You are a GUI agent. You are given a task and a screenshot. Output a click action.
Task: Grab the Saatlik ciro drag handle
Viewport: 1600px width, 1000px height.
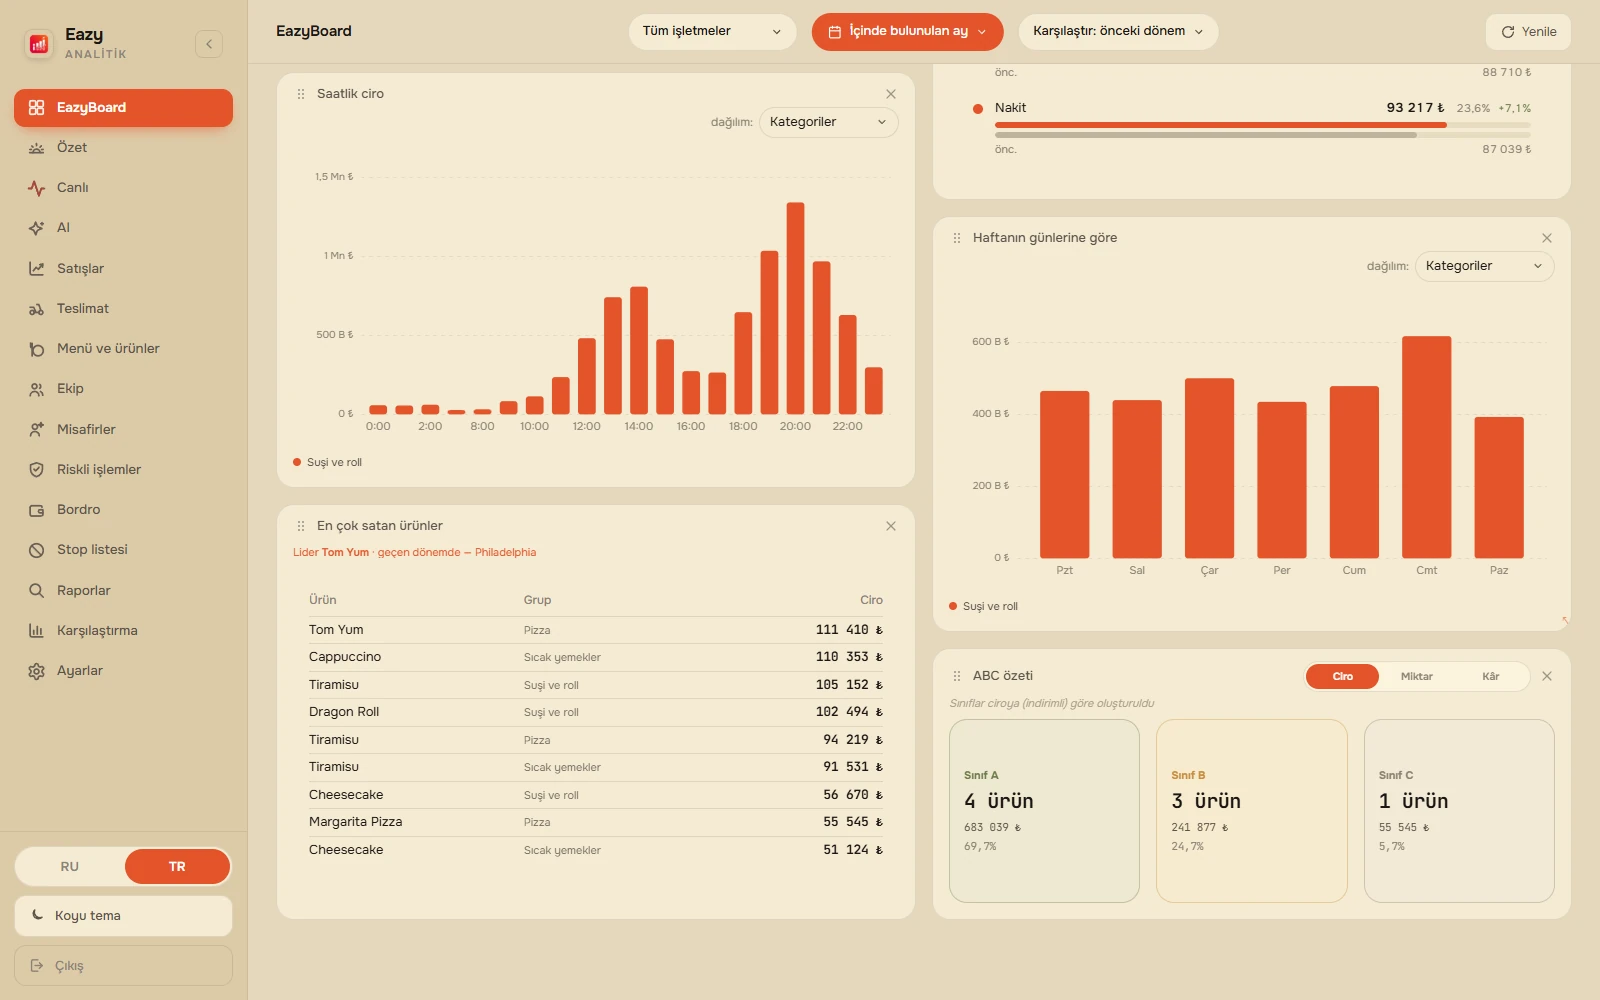pos(301,94)
